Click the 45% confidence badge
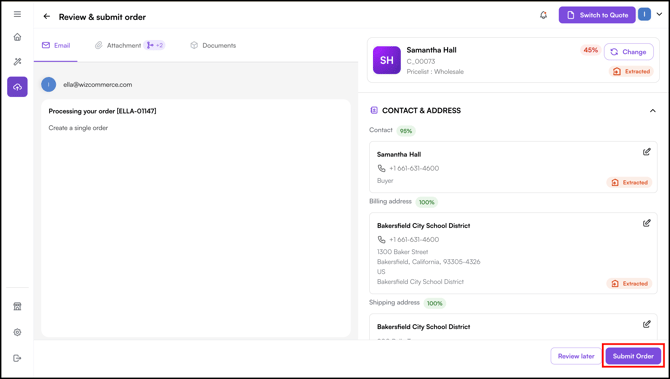The image size is (670, 379). coord(591,50)
